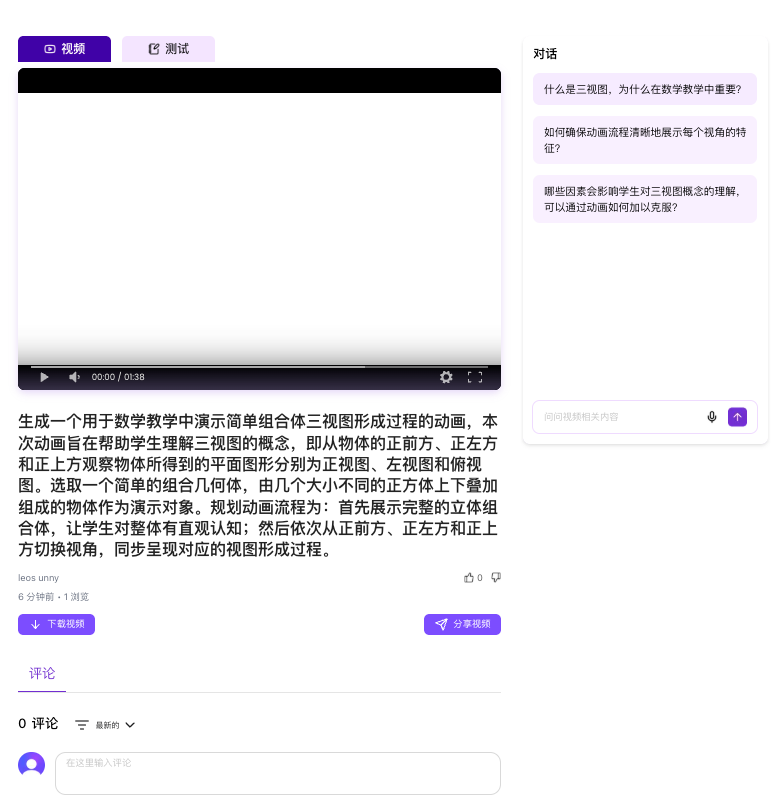Screen dimensions: 781x808
Task: Click the comment sort filter icon
Action: [x=82, y=725]
